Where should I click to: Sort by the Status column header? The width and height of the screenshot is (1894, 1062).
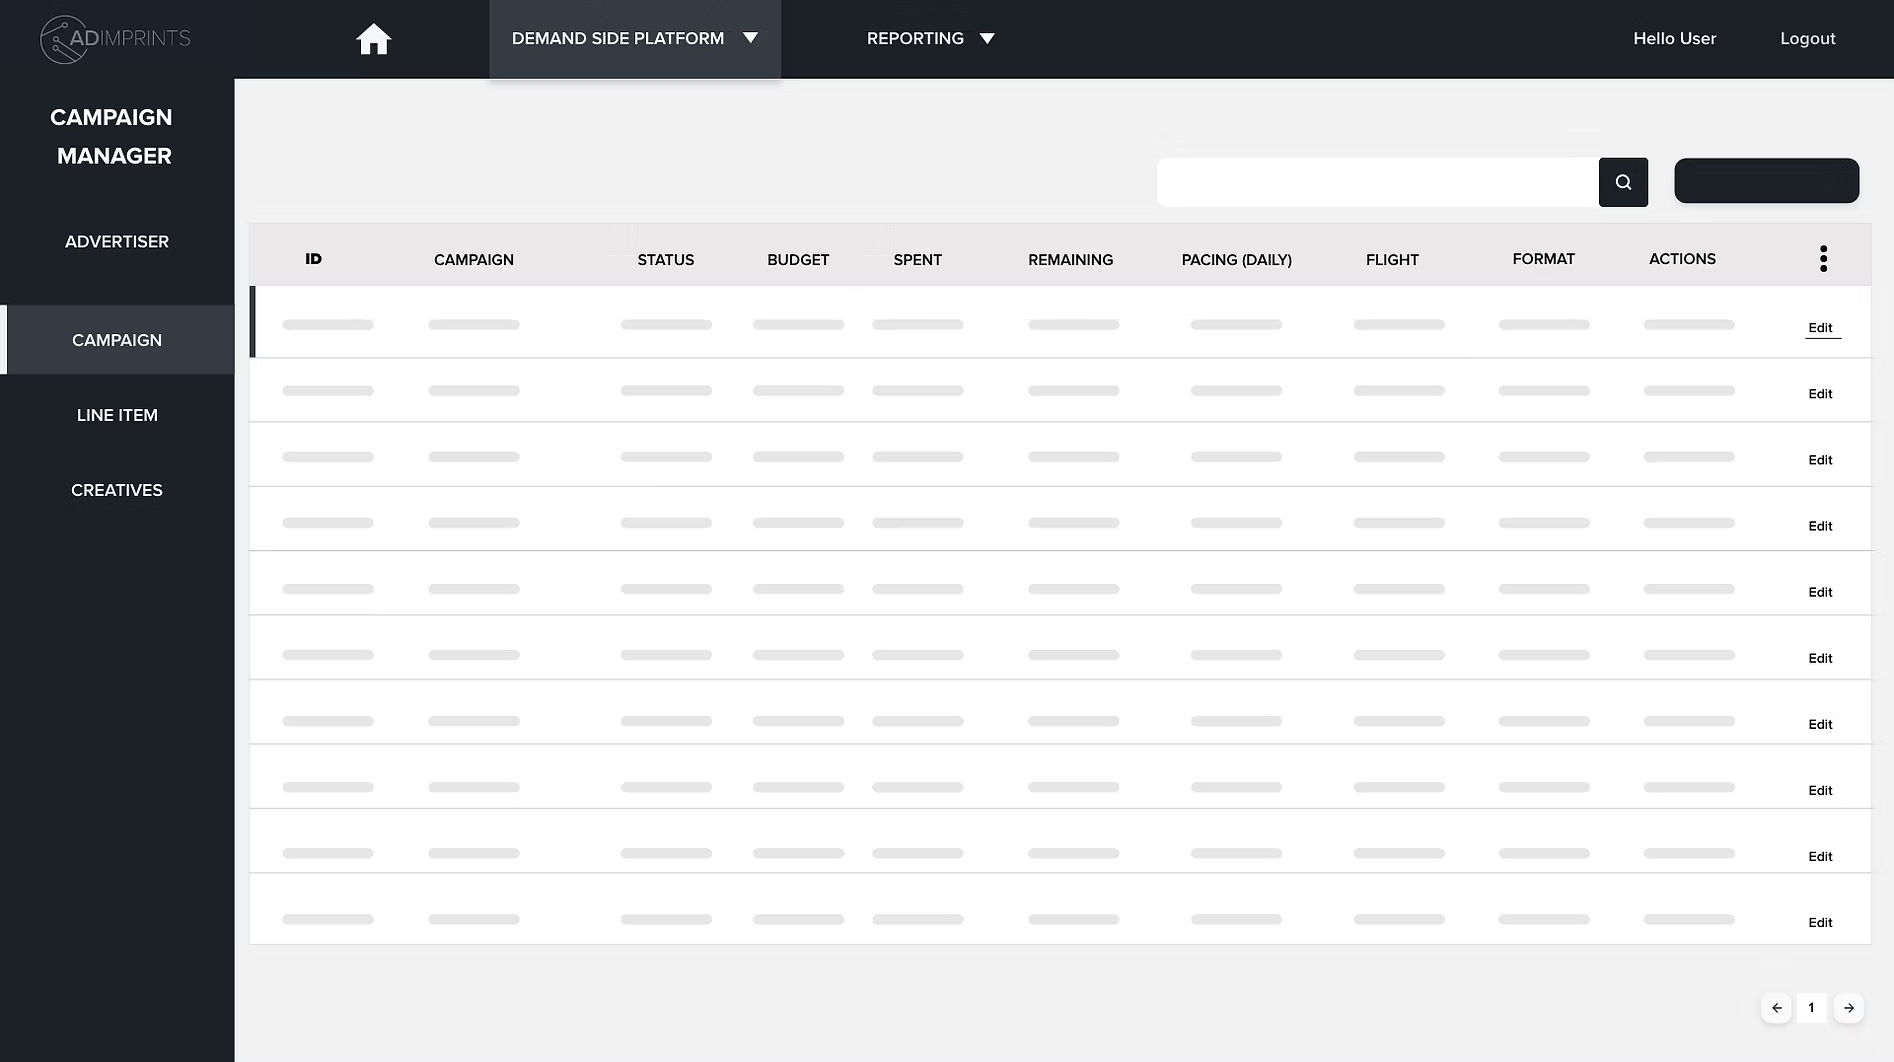pos(666,260)
